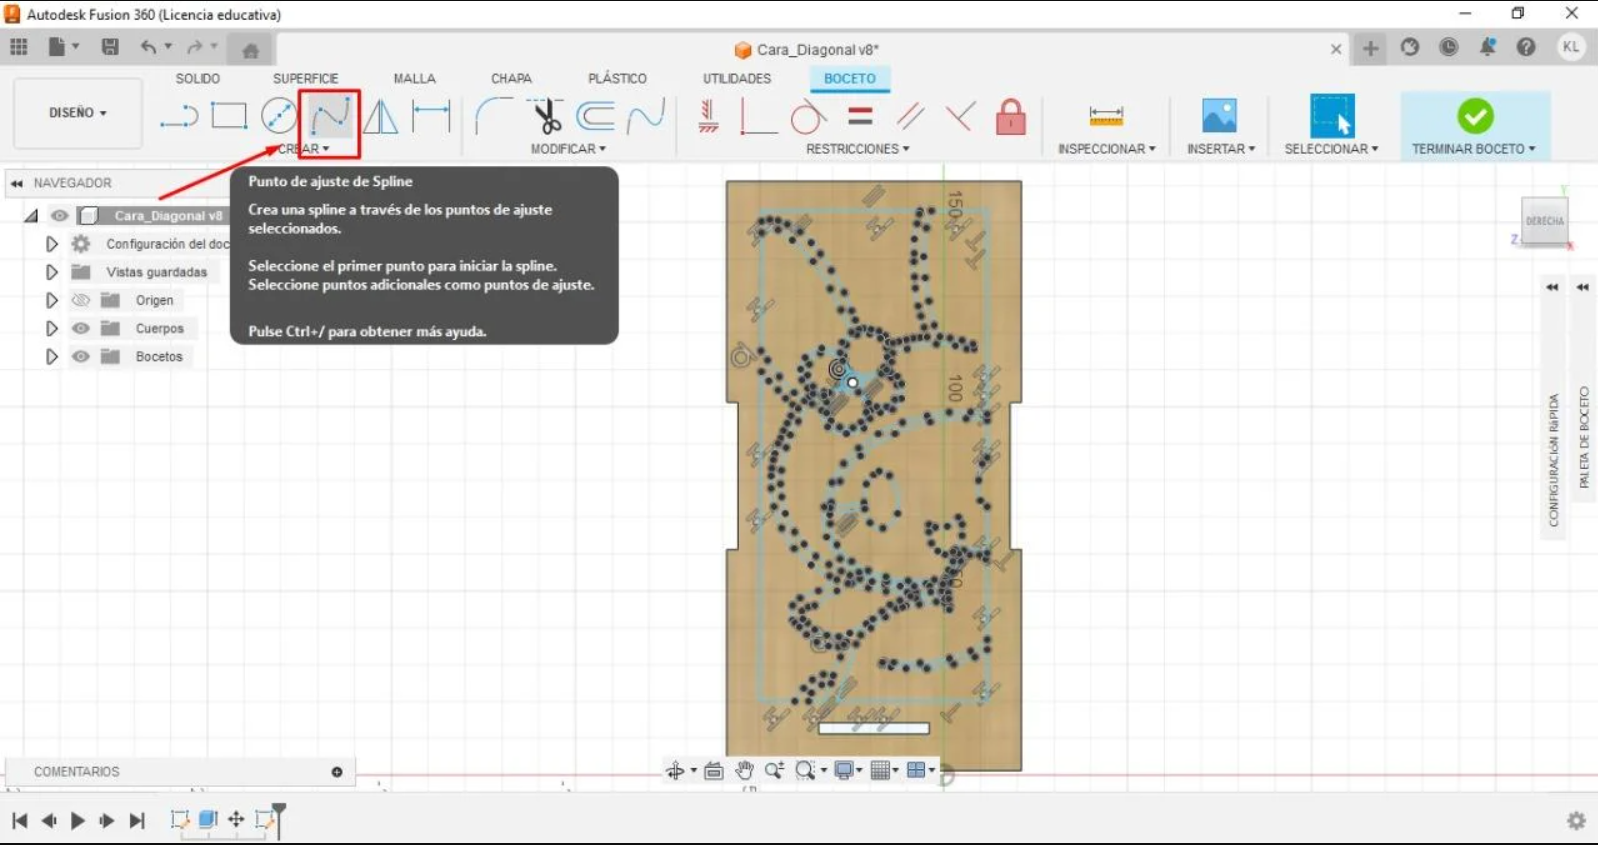Open the RESTRICCIONES dropdown menu
Image resolution: width=1598 pixels, height=845 pixels.
pyautogui.click(x=858, y=149)
